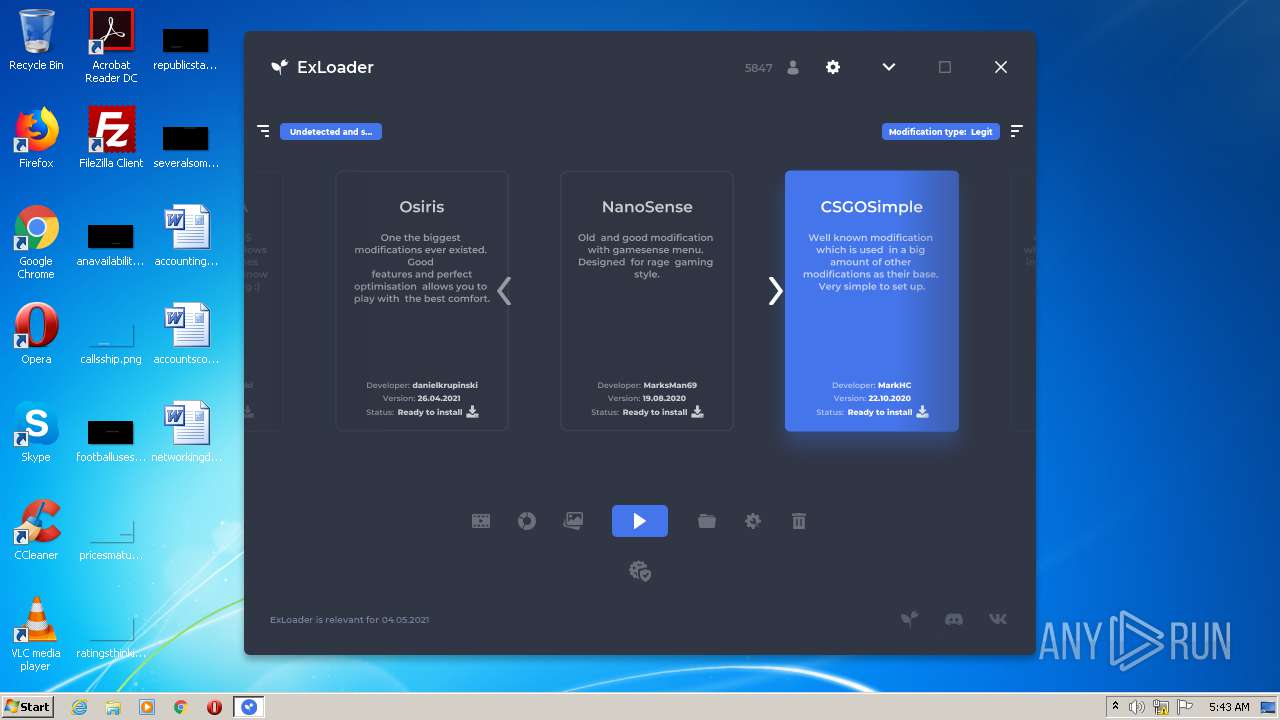
Task: Open the modification gear settings icon in bottom toolbar
Action: click(753, 521)
